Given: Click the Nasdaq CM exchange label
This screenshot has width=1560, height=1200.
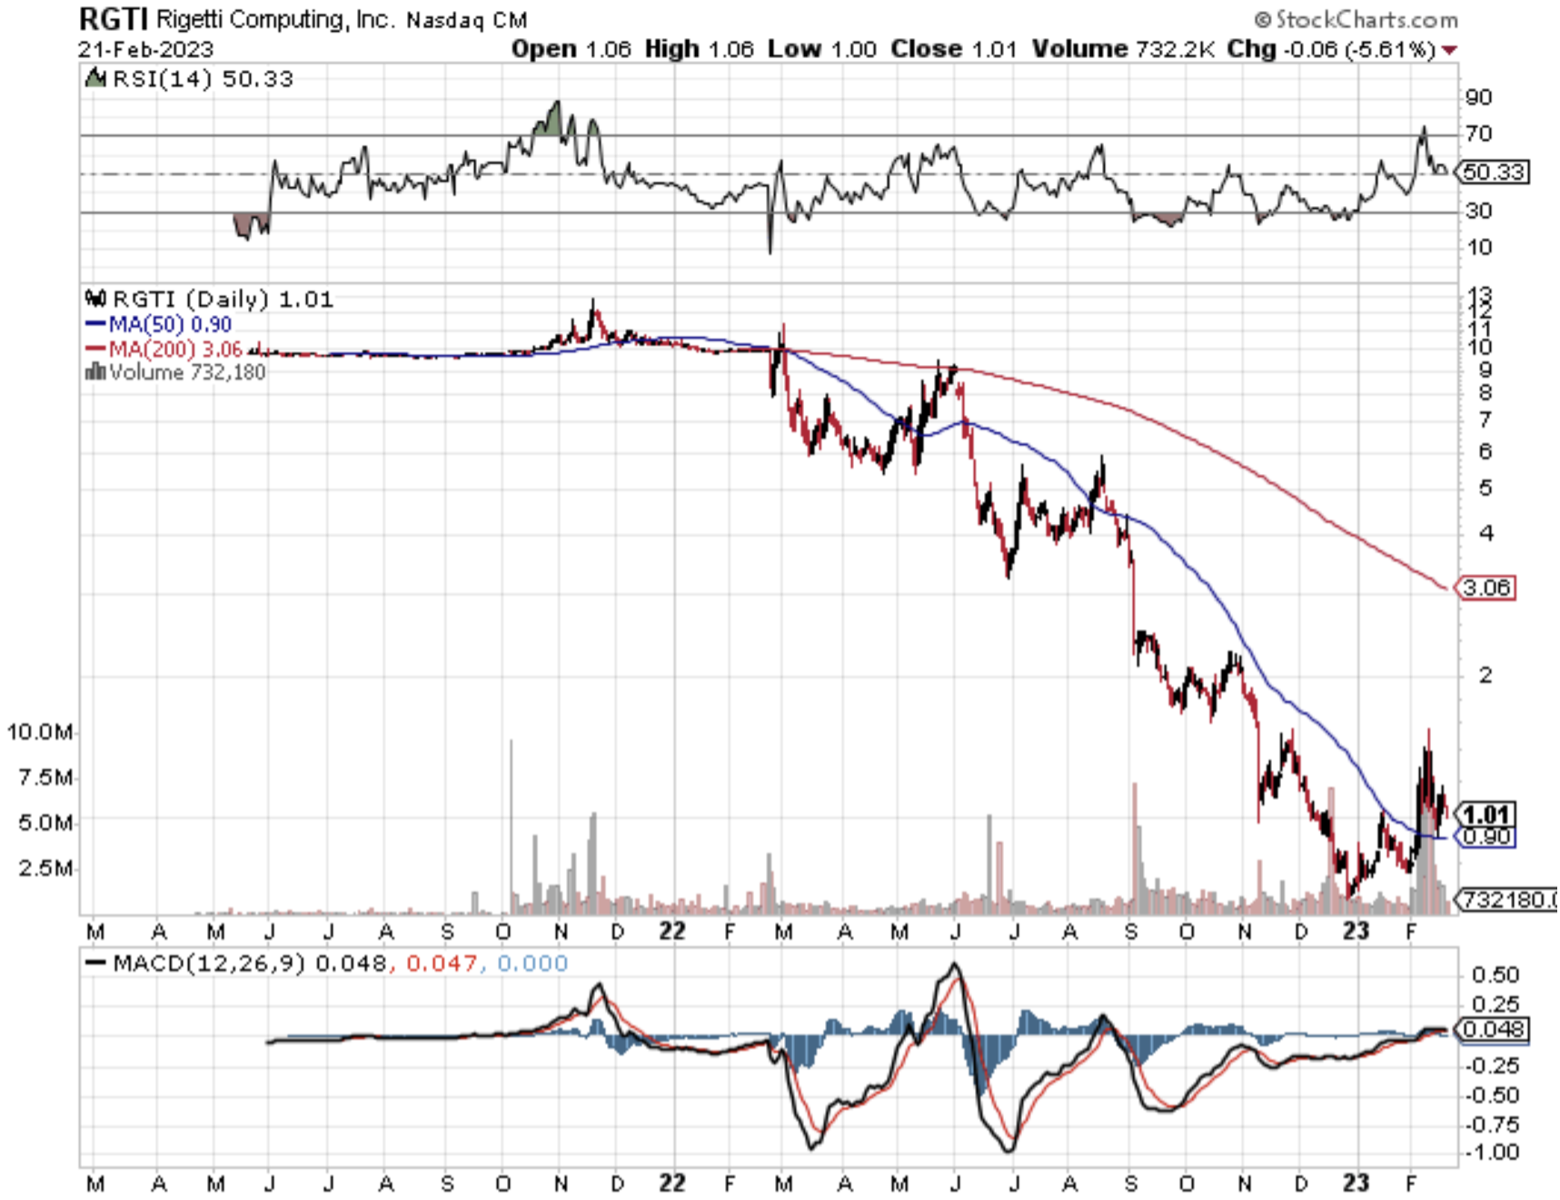Looking at the screenshot, I should 466,20.
